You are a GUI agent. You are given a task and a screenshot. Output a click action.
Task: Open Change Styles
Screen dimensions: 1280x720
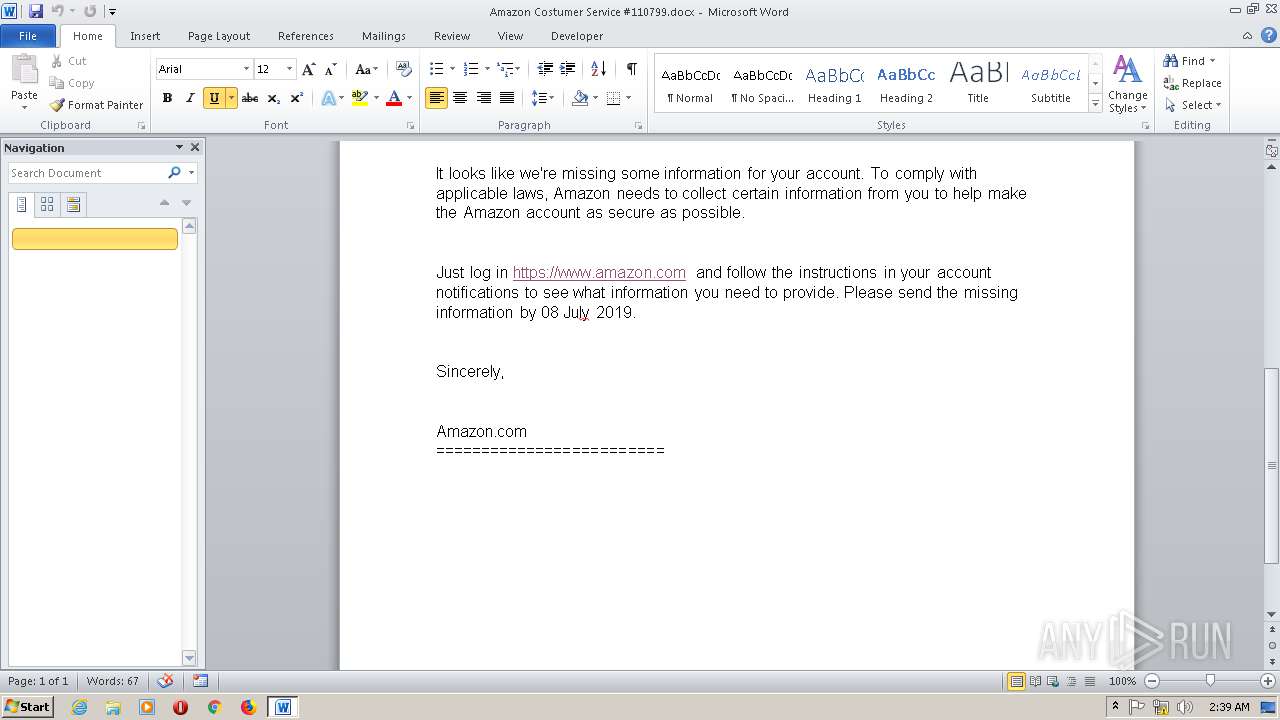(1127, 84)
